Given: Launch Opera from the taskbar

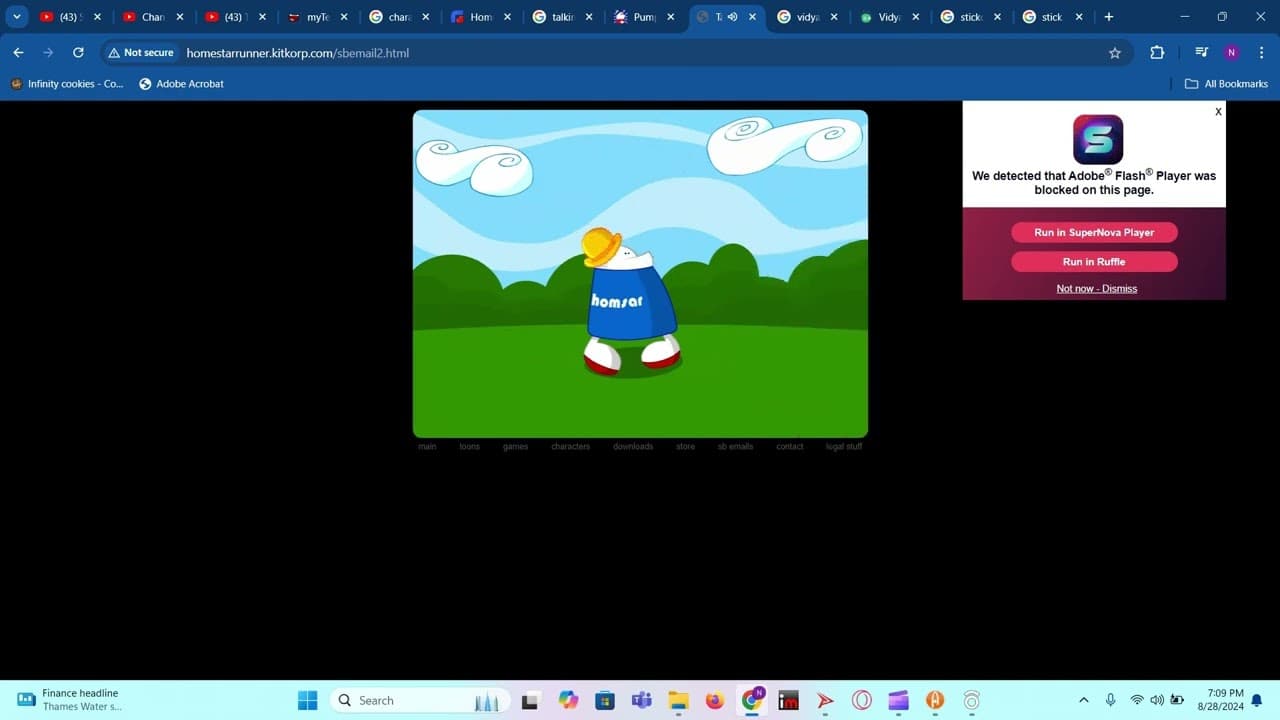Looking at the screenshot, I should tap(861, 700).
